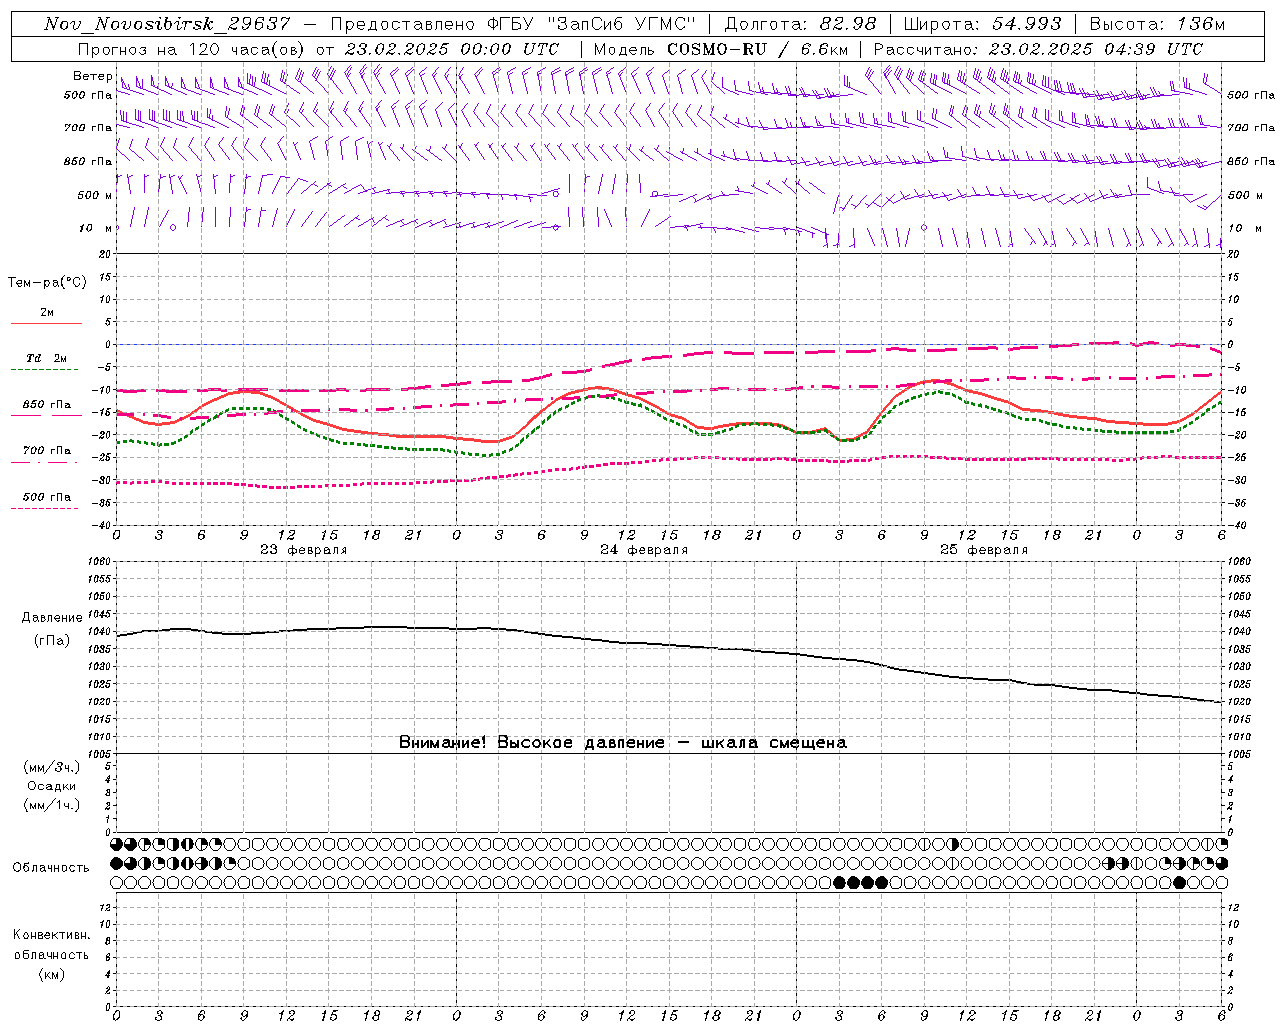Click the 700 гПа temperature legend entry
Image resolution: width=1280 pixels, height=1024 pixels.
point(47,451)
